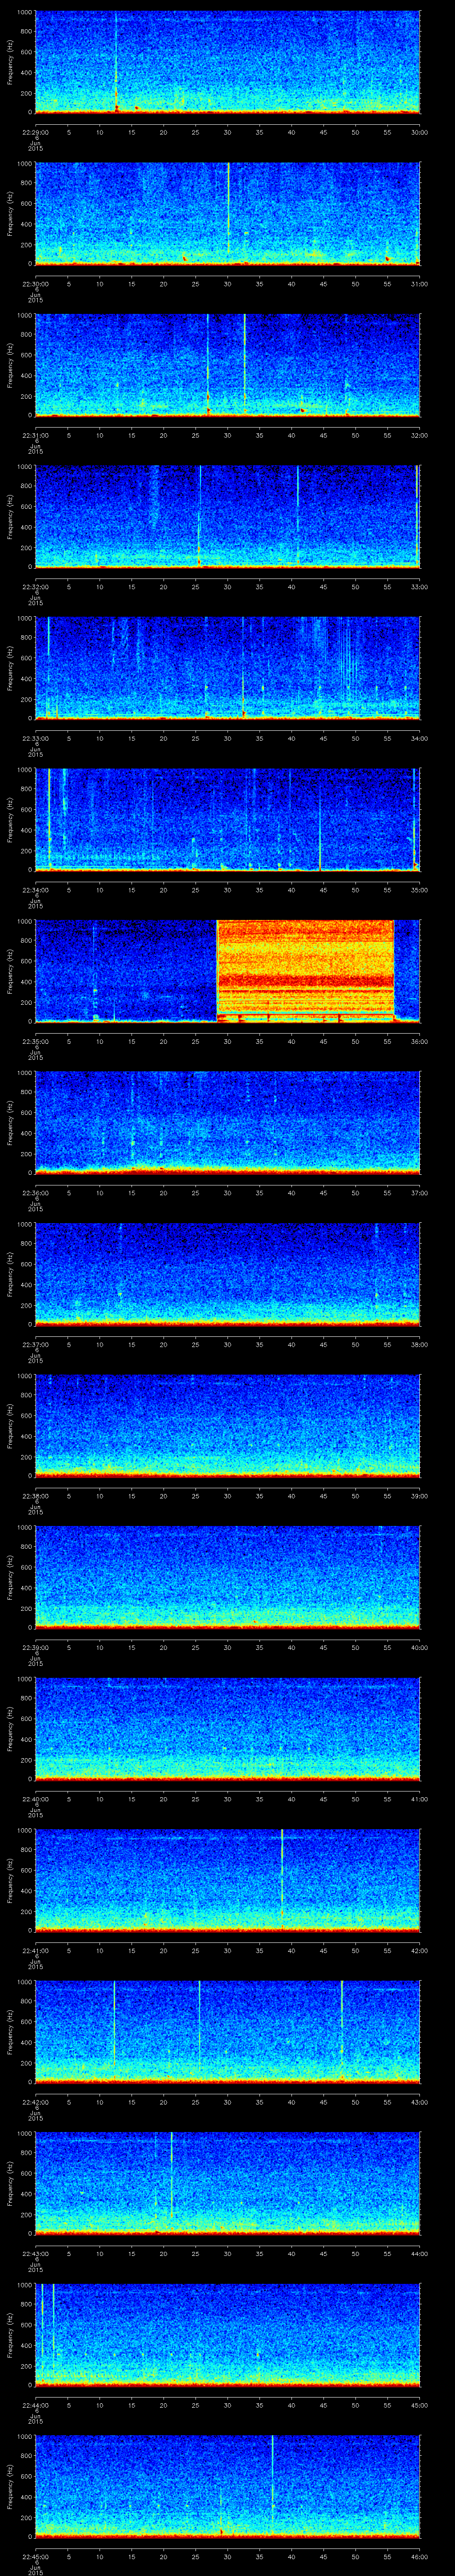Select the 22:31:00 start time label

35,435
